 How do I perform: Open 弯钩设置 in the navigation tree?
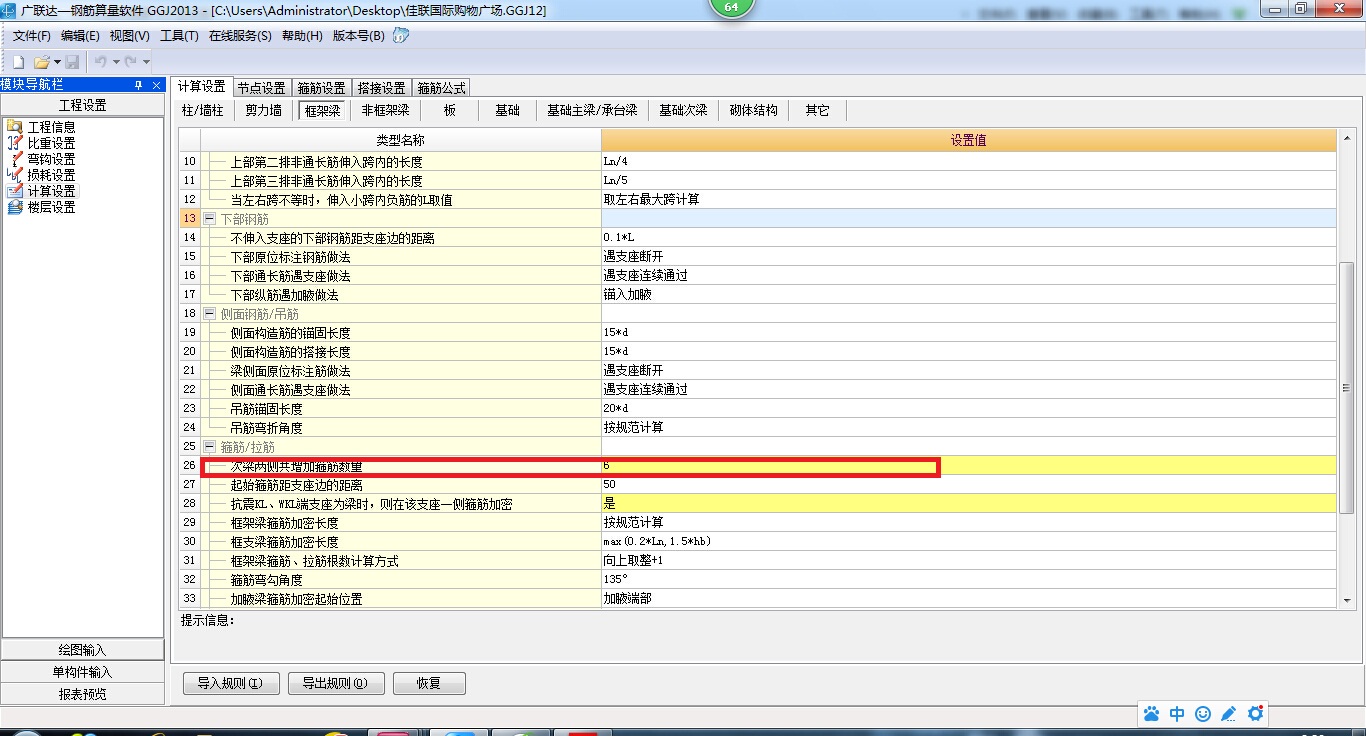(51, 159)
